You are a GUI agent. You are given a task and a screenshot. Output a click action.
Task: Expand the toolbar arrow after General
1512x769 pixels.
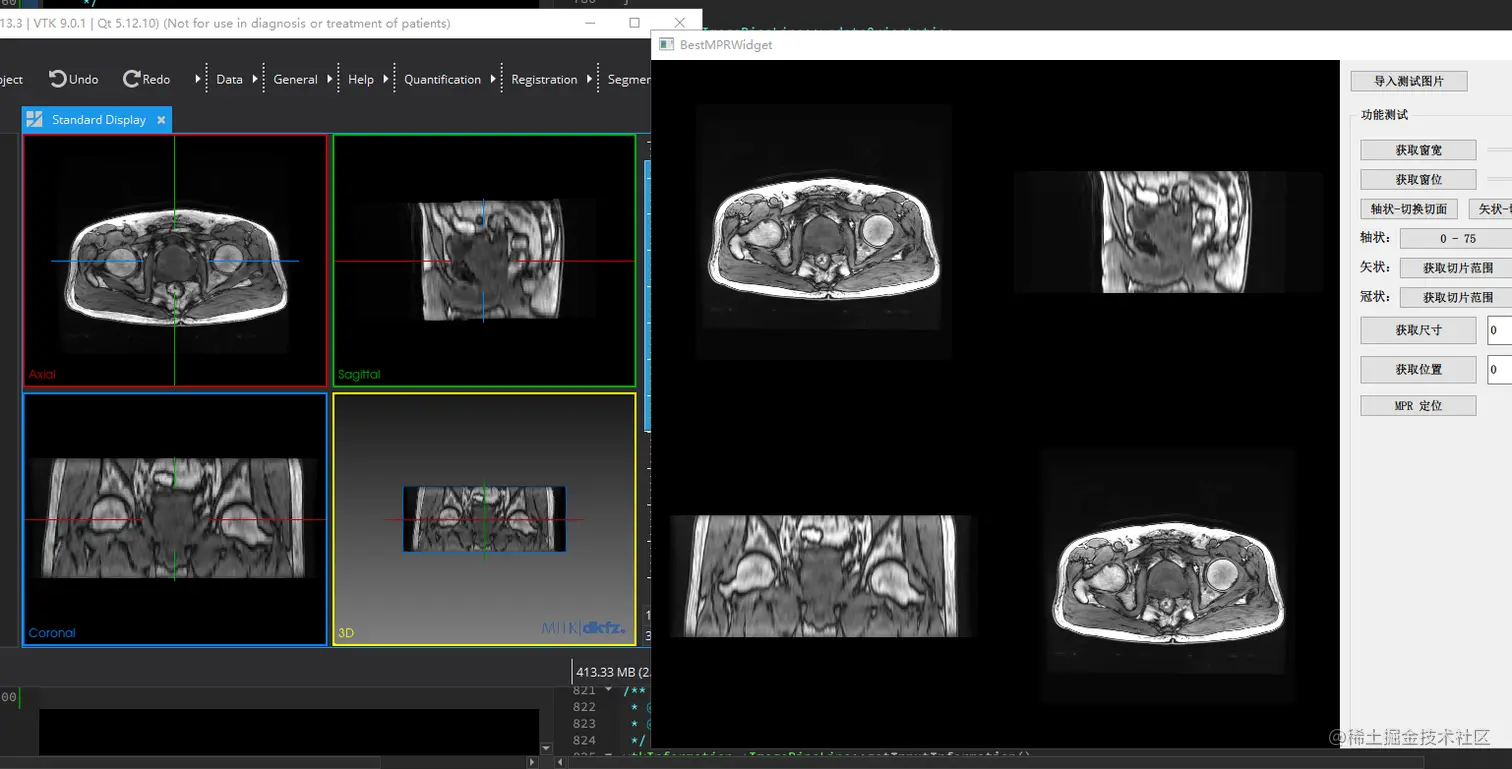(x=330, y=79)
